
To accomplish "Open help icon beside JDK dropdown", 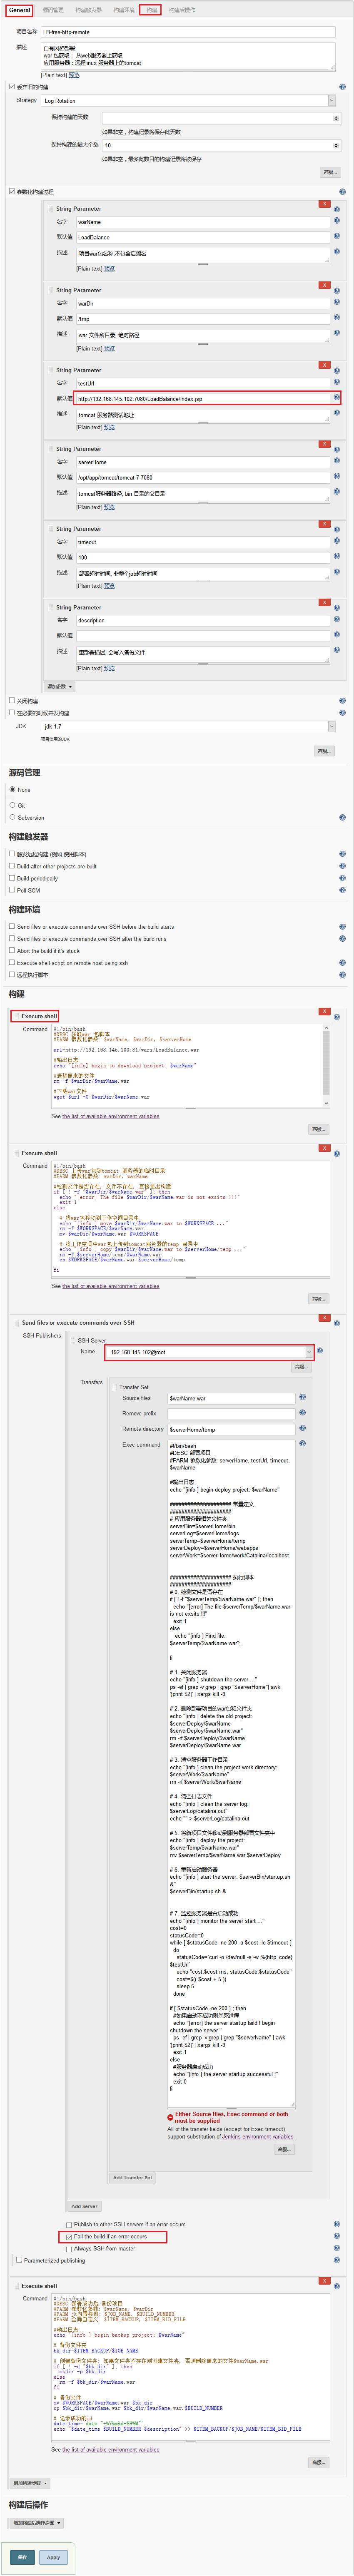I will point(342,726).
